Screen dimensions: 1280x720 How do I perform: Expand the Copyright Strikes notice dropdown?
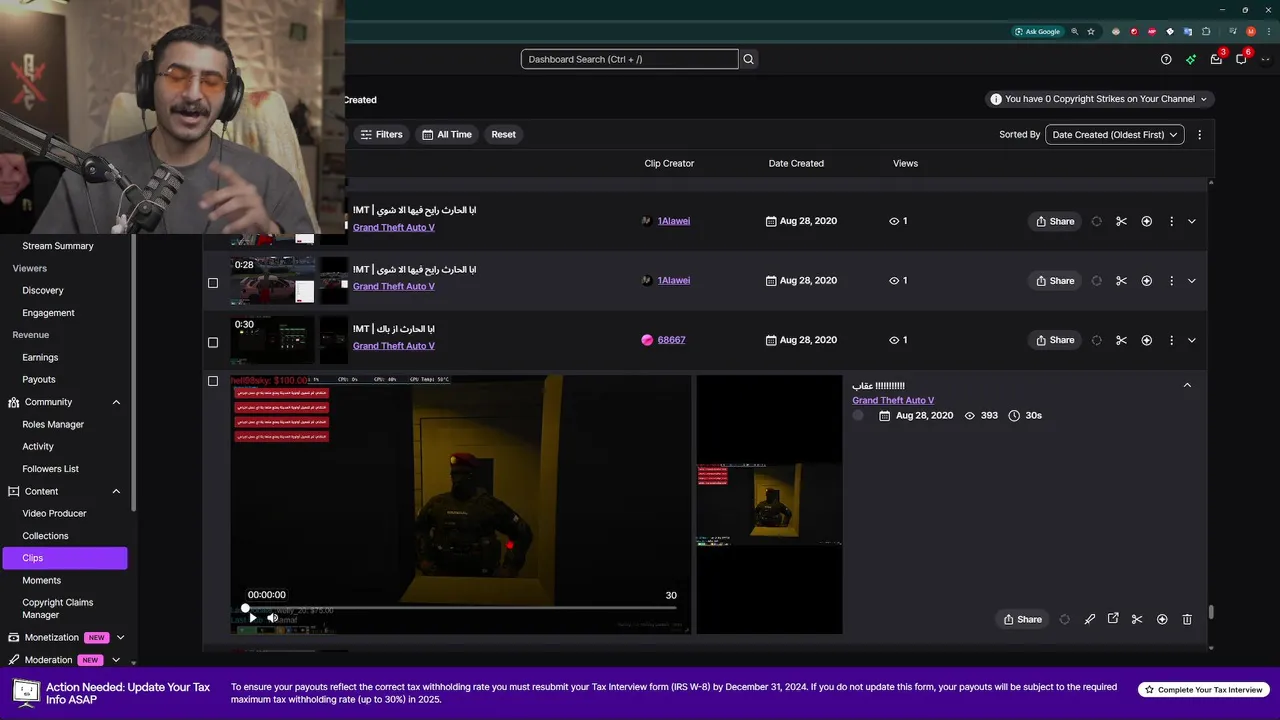pos(1099,99)
